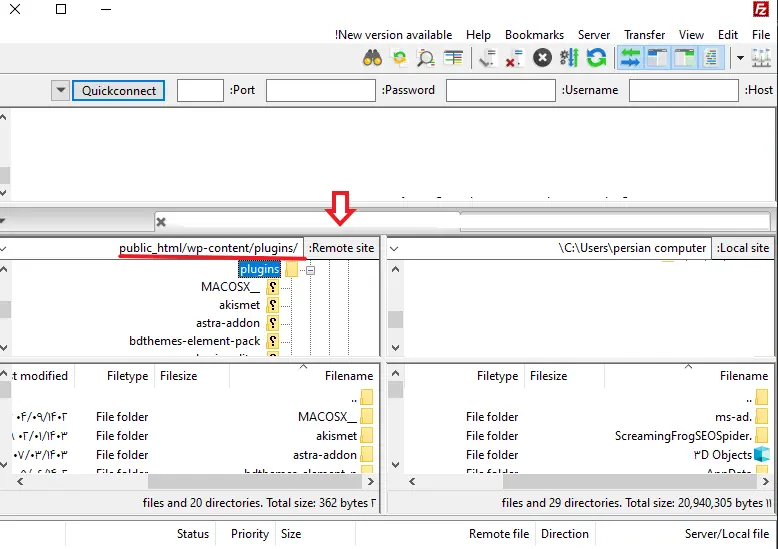This screenshot has height=549, width=778.
Task: Select astra-addon folder in remote tree
Action: [228, 323]
